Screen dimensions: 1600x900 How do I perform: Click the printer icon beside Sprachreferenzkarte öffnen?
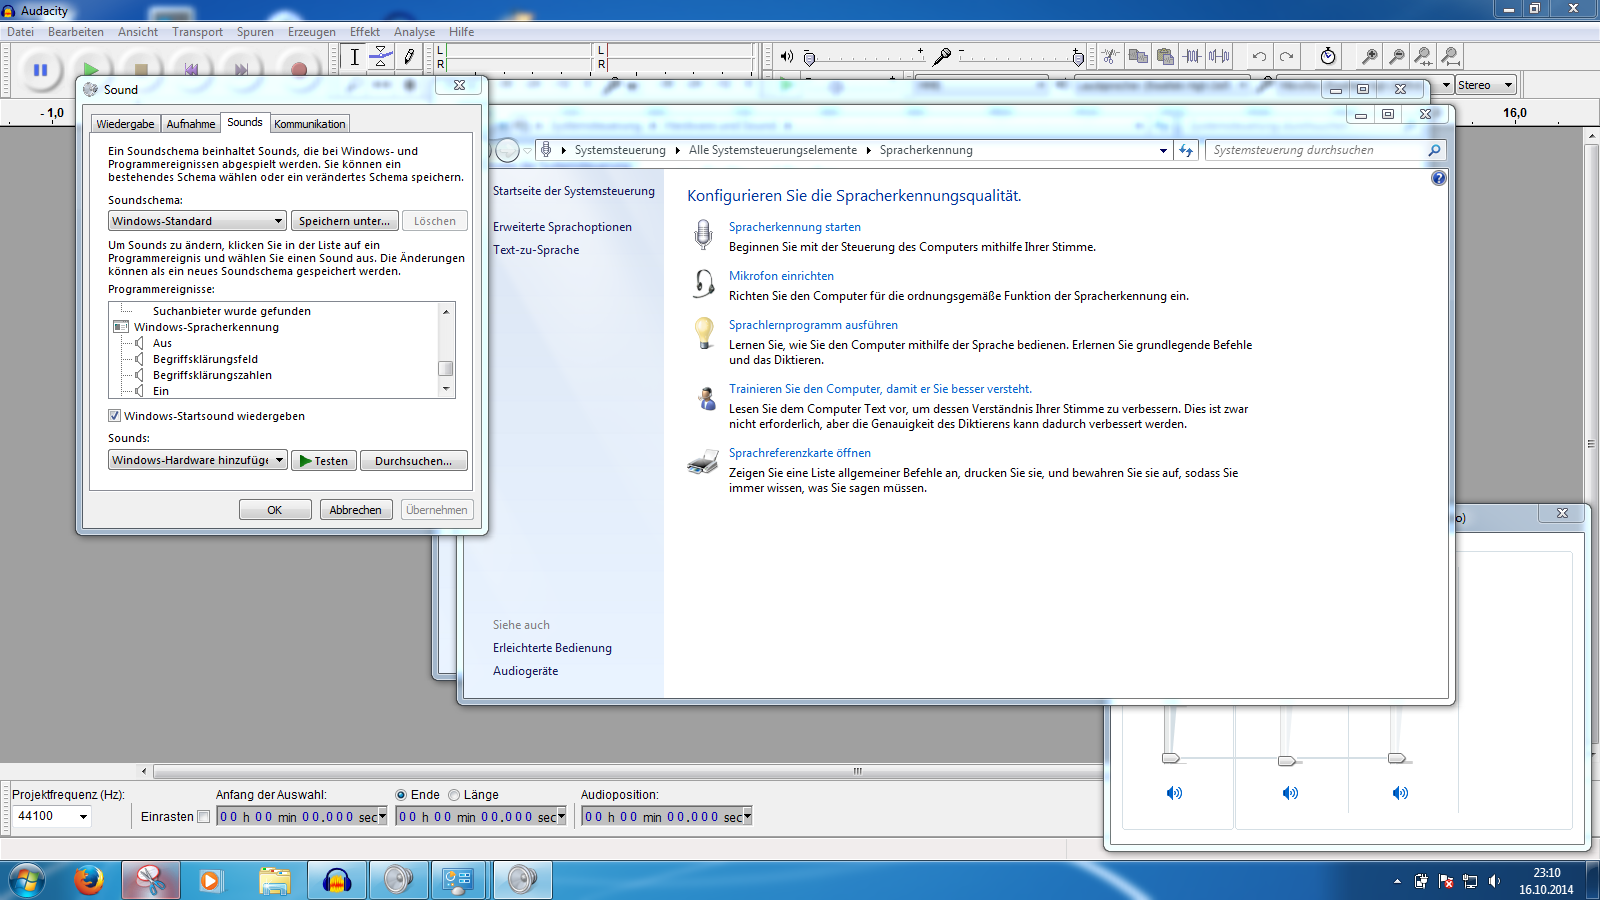click(703, 461)
